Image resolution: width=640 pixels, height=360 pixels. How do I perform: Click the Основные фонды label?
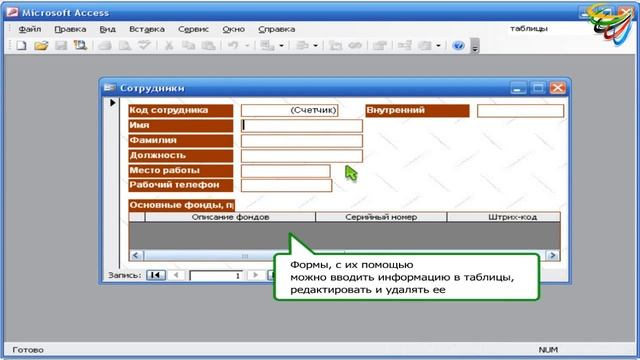tap(182, 205)
